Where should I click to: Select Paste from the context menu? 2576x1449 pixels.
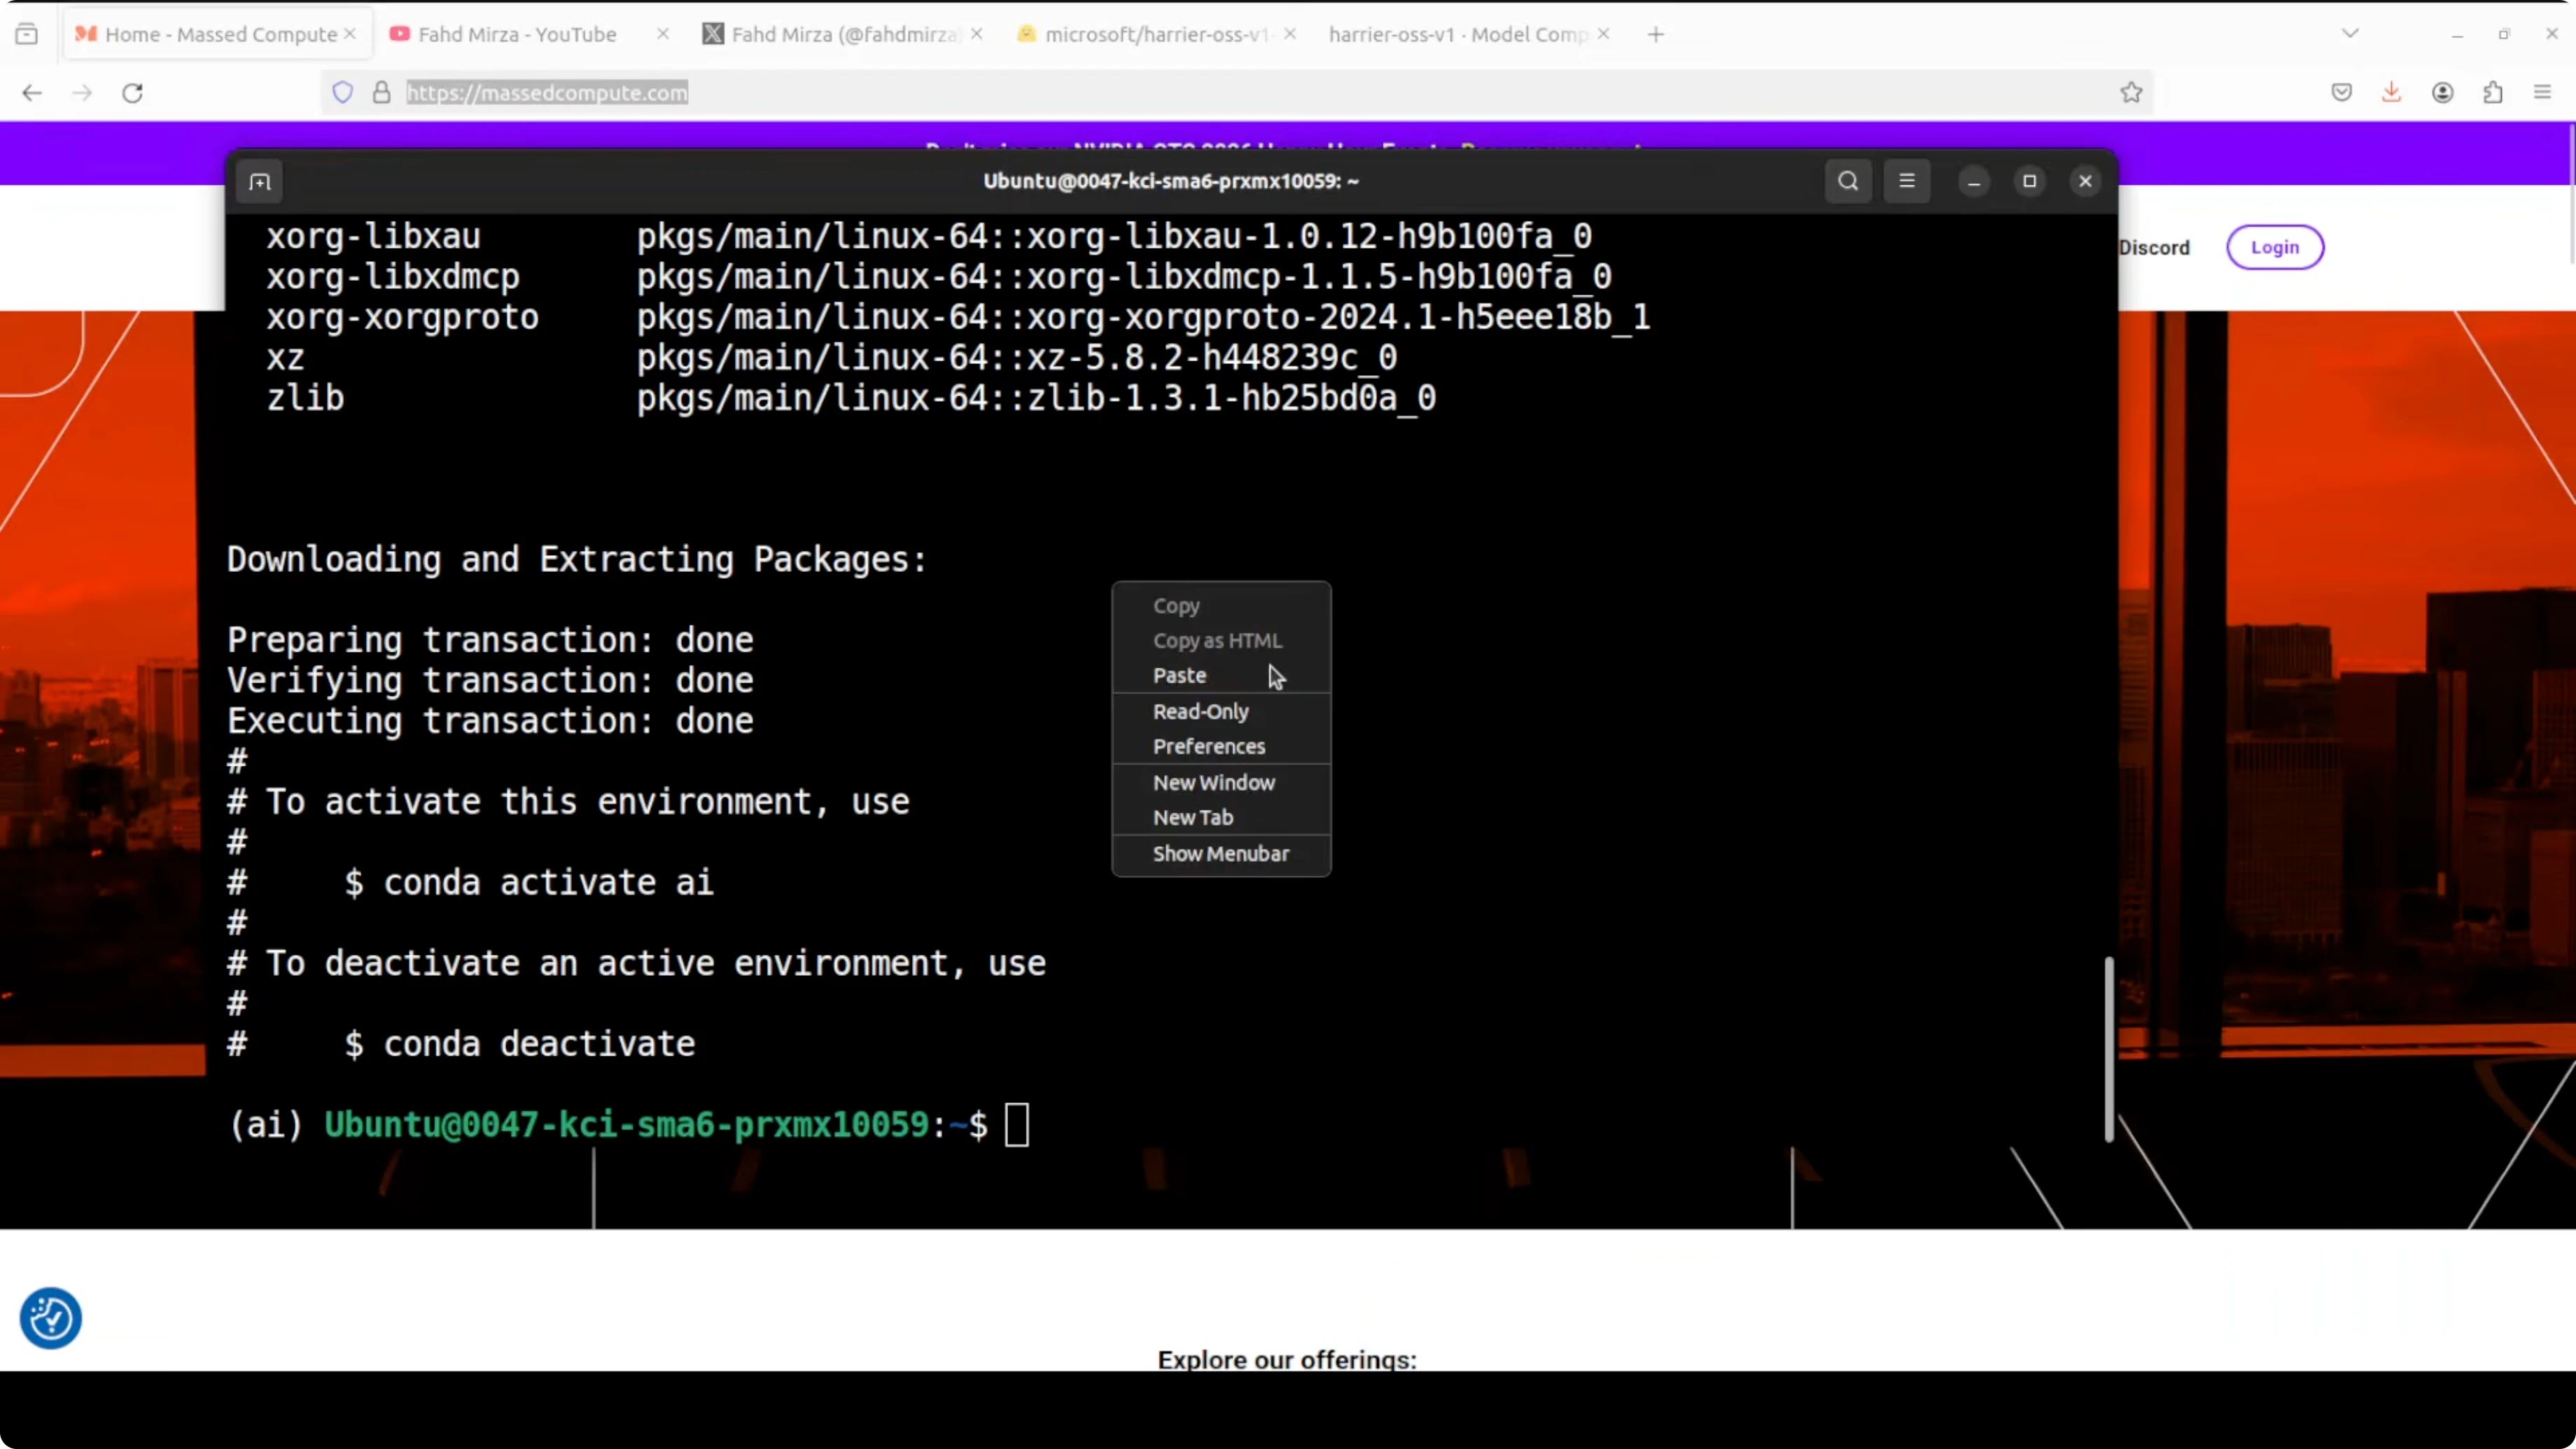(1179, 675)
